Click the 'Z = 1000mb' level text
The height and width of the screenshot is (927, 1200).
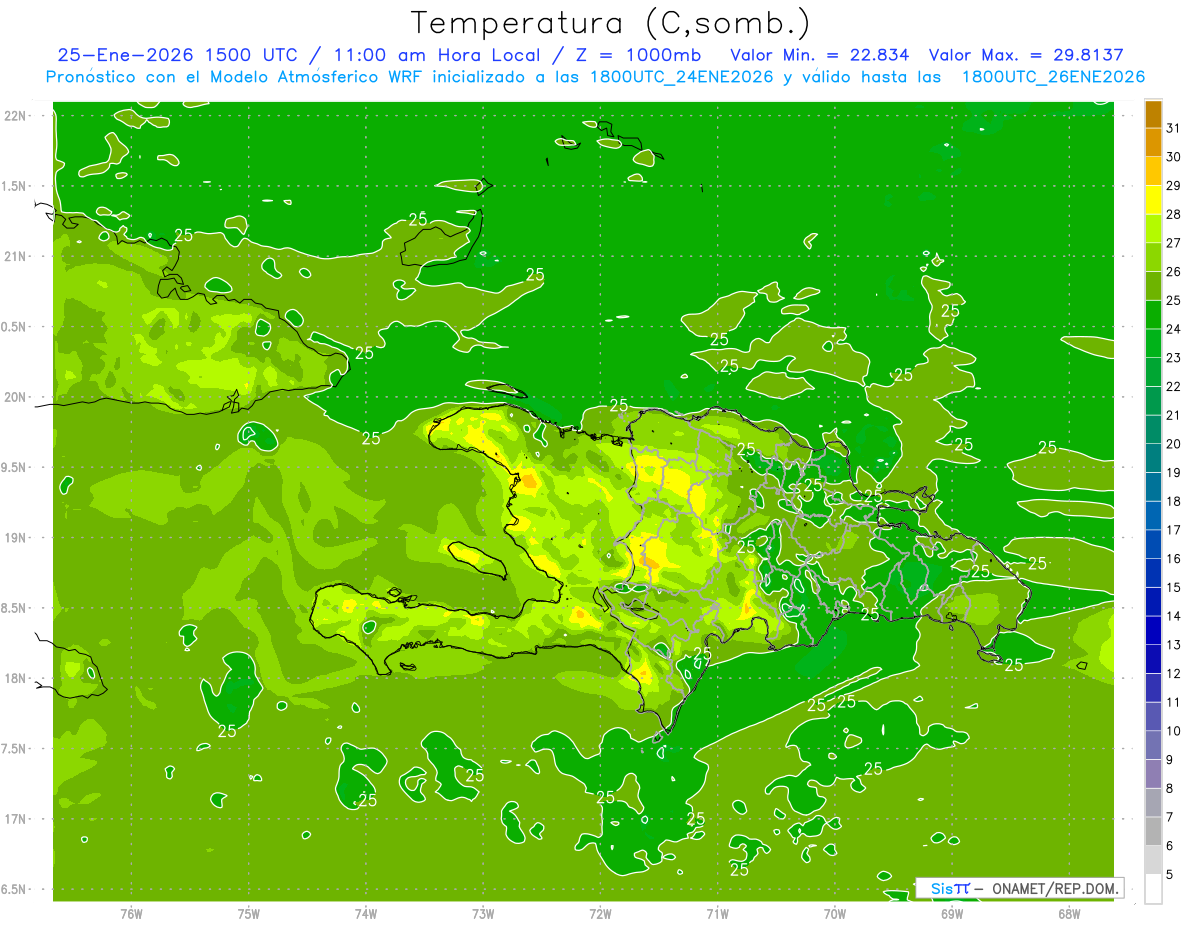636,55
